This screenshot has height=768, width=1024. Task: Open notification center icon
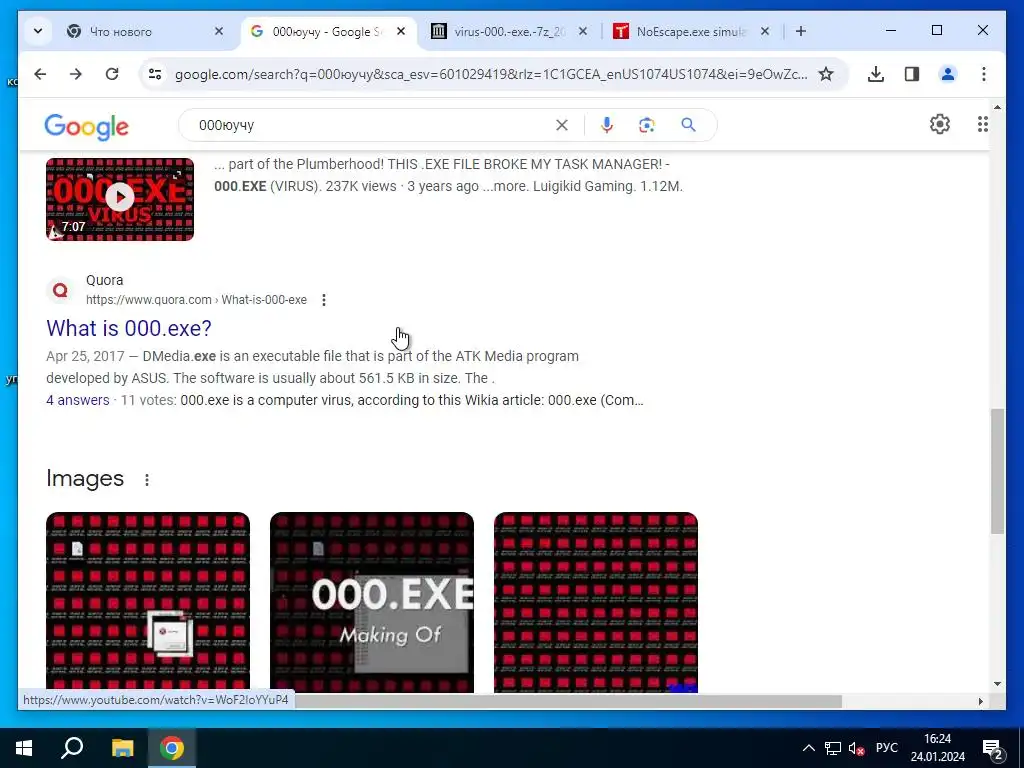pyautogui.click(x=993, y=748)
